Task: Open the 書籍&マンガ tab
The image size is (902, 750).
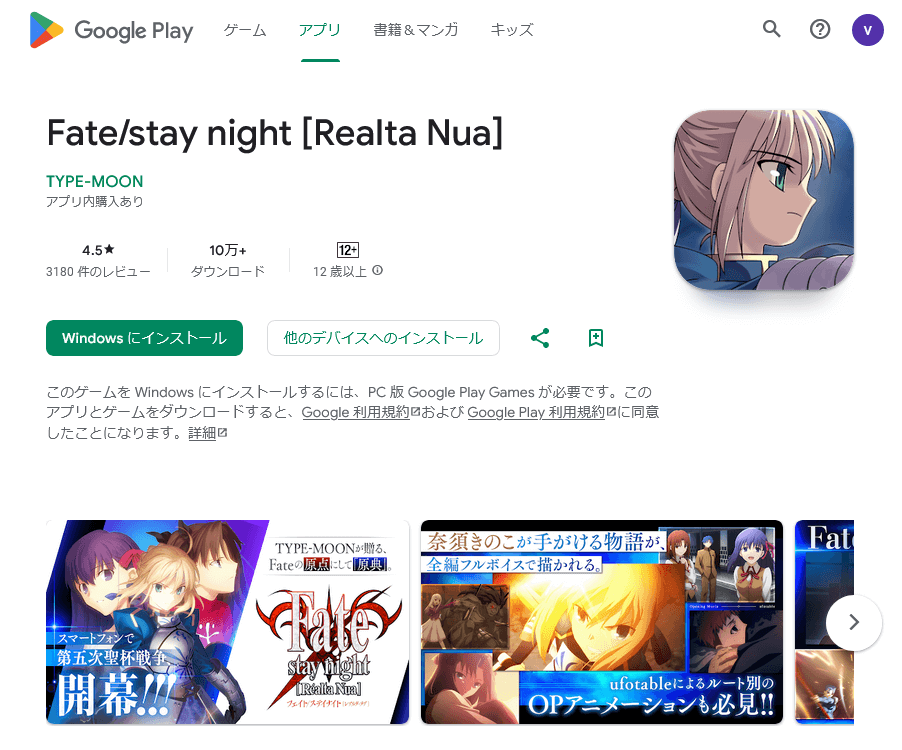Action: click(x=416, y=30)
